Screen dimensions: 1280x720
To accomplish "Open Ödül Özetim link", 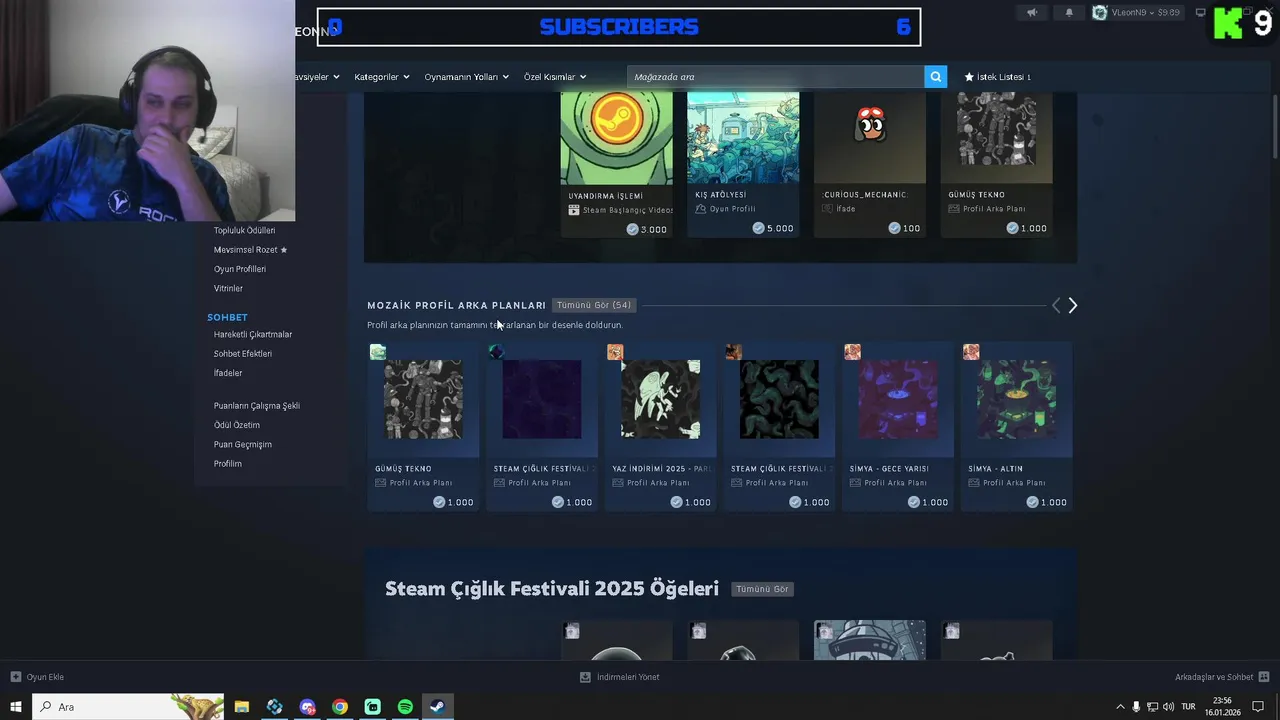I will 237,425.
